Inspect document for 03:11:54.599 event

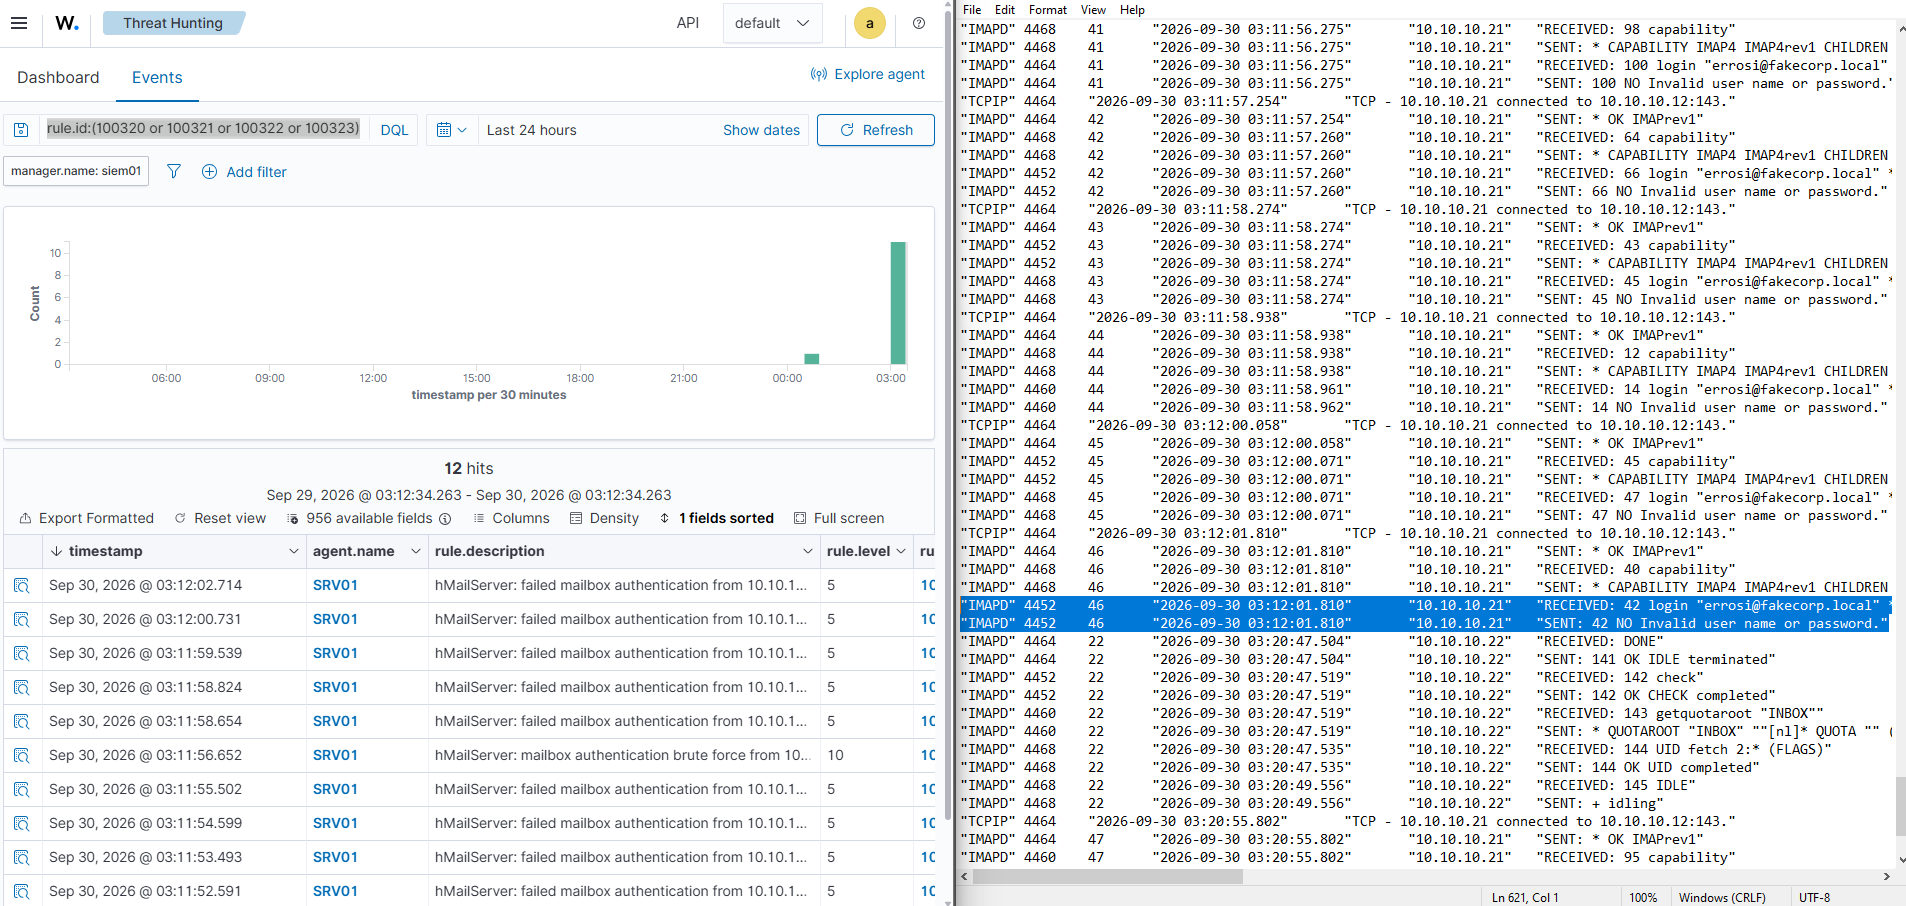22,823
